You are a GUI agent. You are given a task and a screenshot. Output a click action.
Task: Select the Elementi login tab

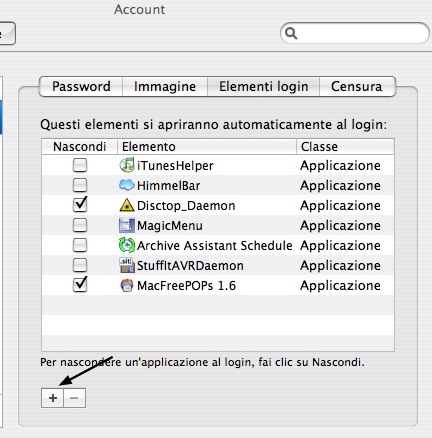click(263, 87)
